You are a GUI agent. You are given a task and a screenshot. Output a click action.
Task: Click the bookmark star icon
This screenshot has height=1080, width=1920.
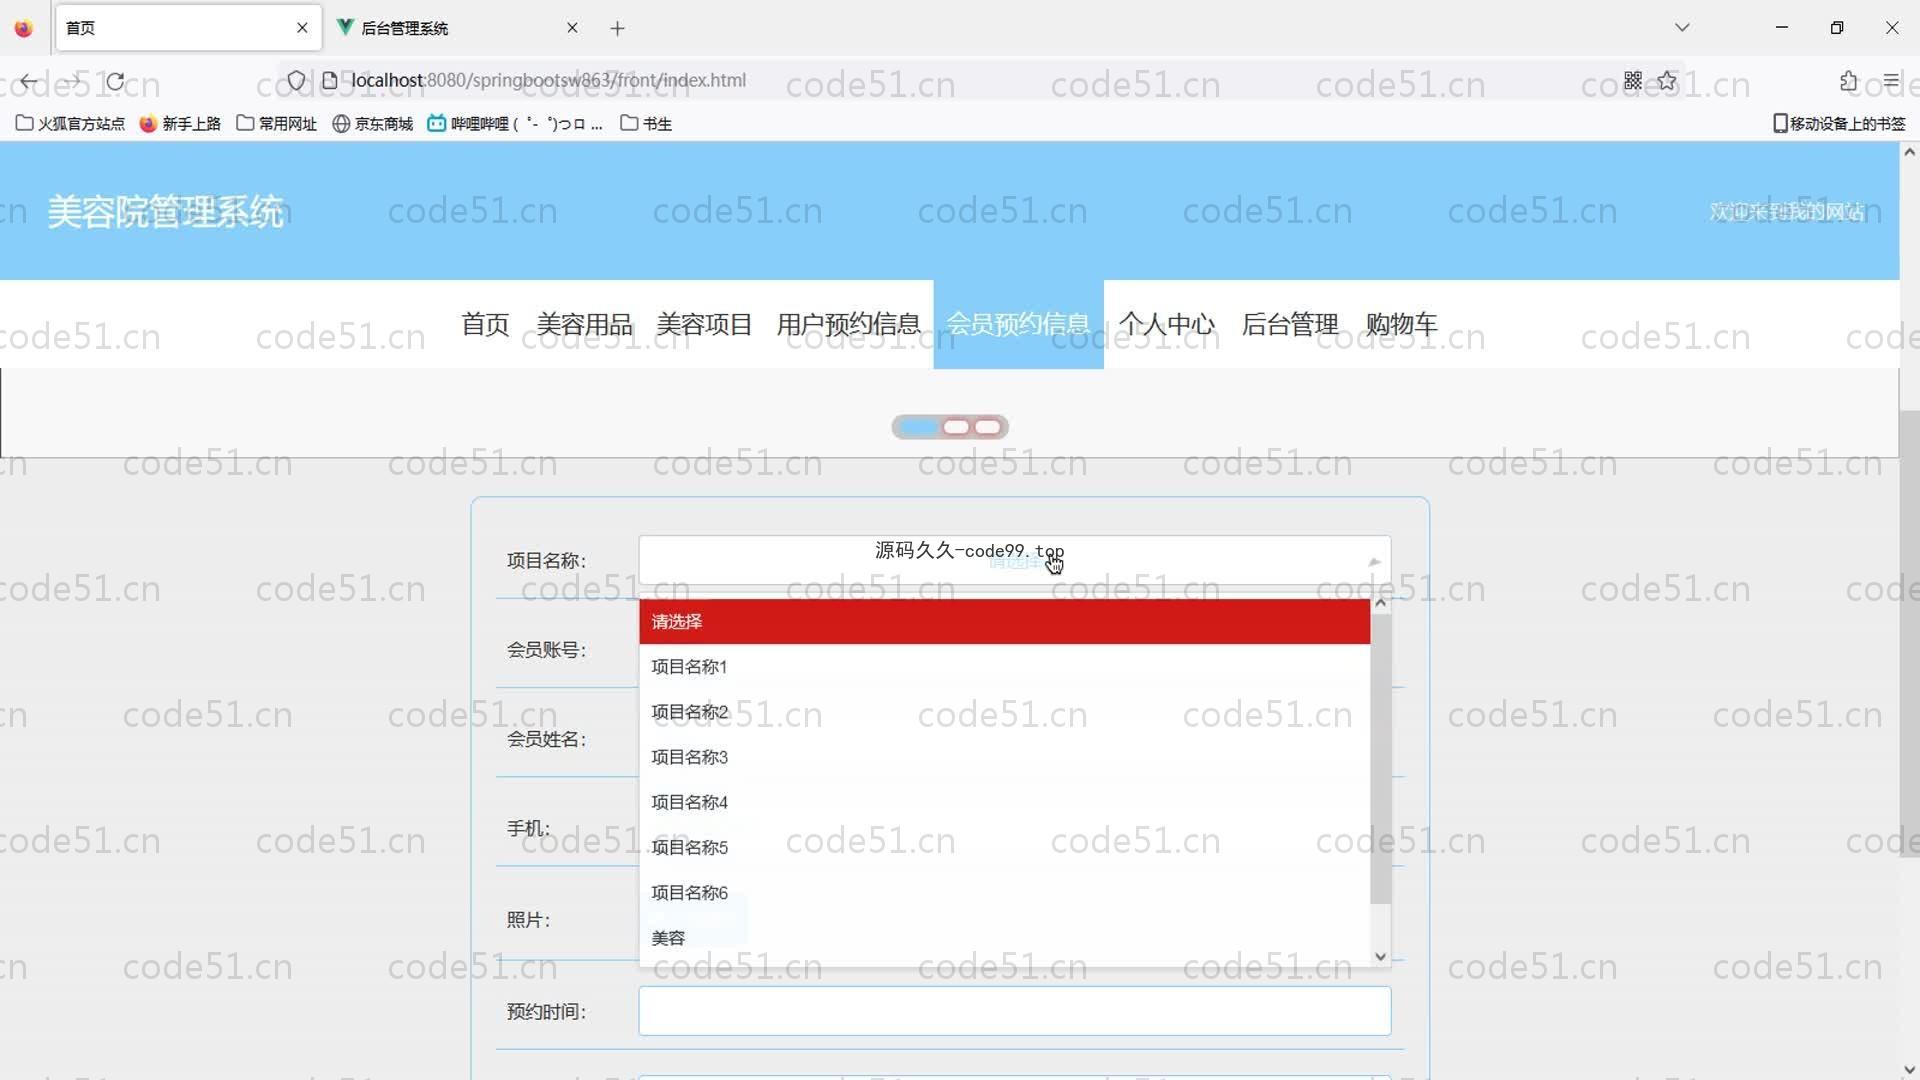[1667, 81]
